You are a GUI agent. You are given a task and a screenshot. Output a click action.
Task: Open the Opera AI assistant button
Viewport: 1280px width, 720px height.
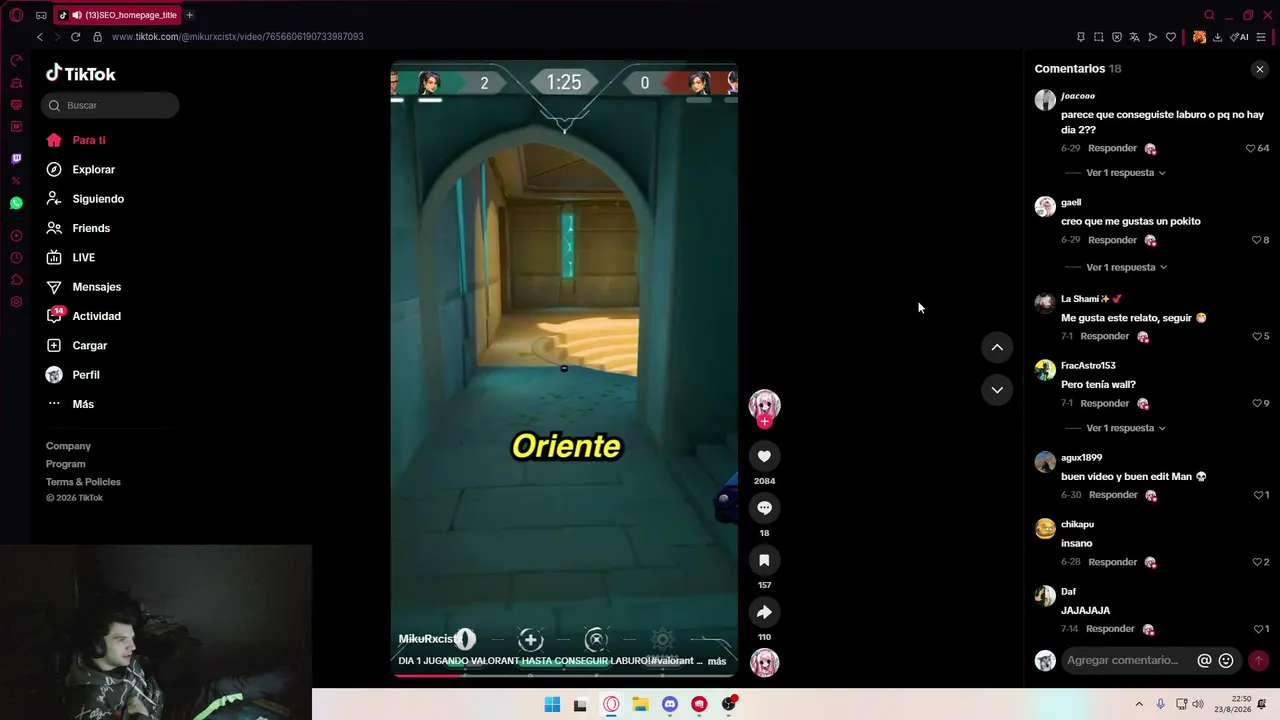(x=1240, y=37)
